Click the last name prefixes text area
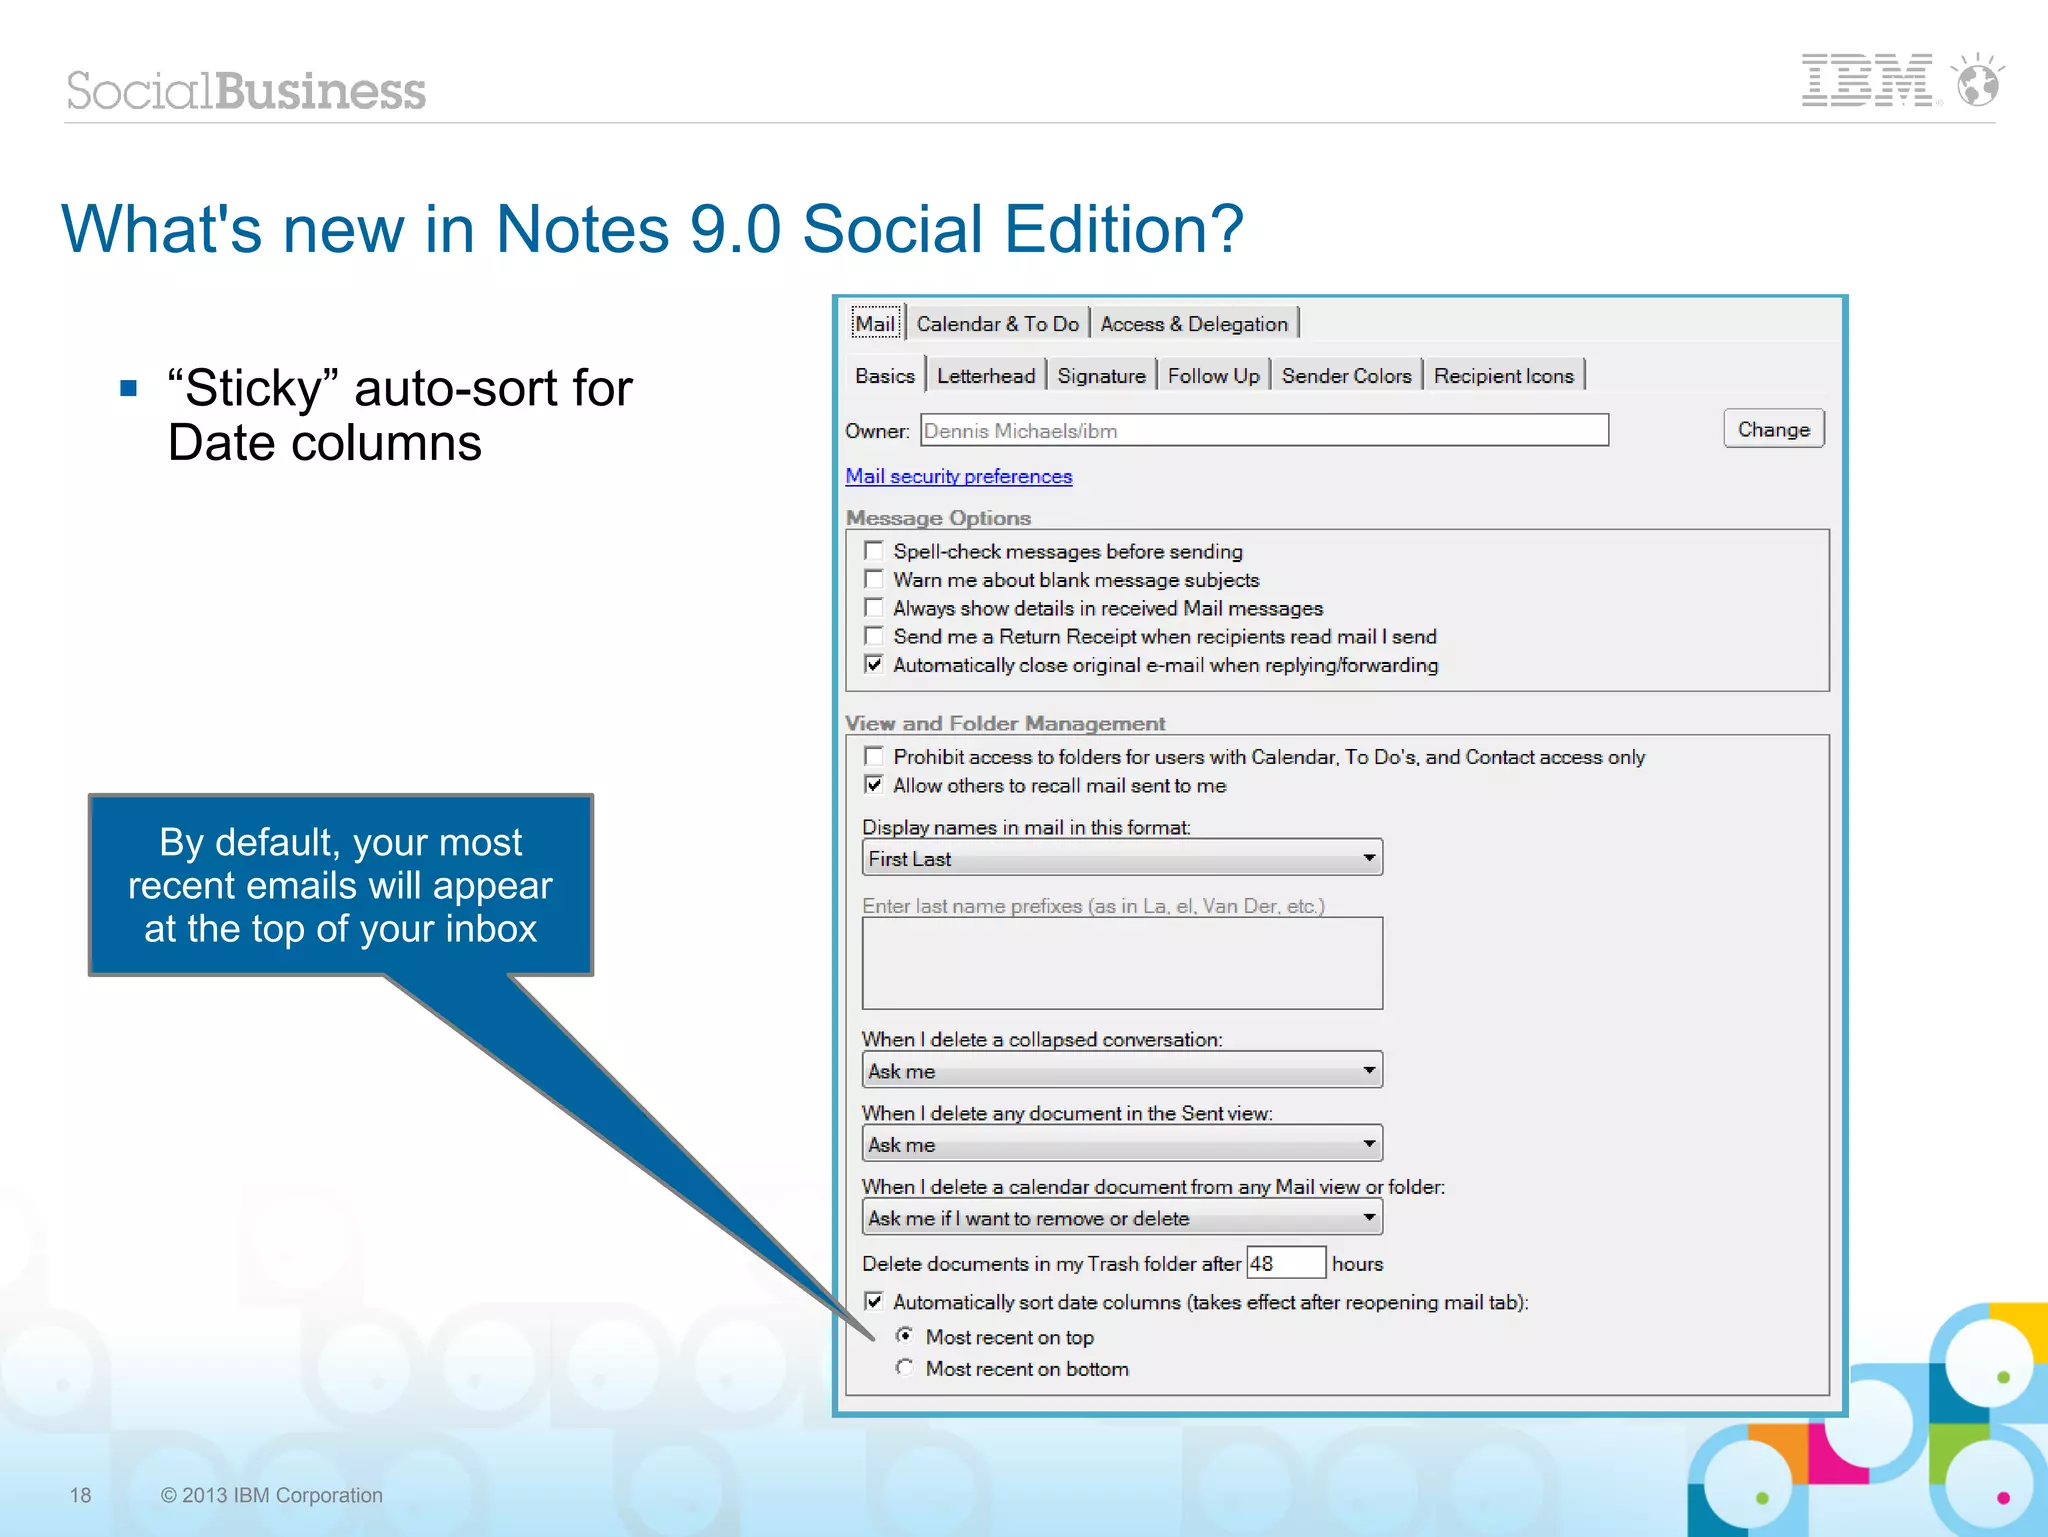Image resolution: width=2048 pixels, height=1537 pixels. pyautogui.click(x=1122, y=963)
